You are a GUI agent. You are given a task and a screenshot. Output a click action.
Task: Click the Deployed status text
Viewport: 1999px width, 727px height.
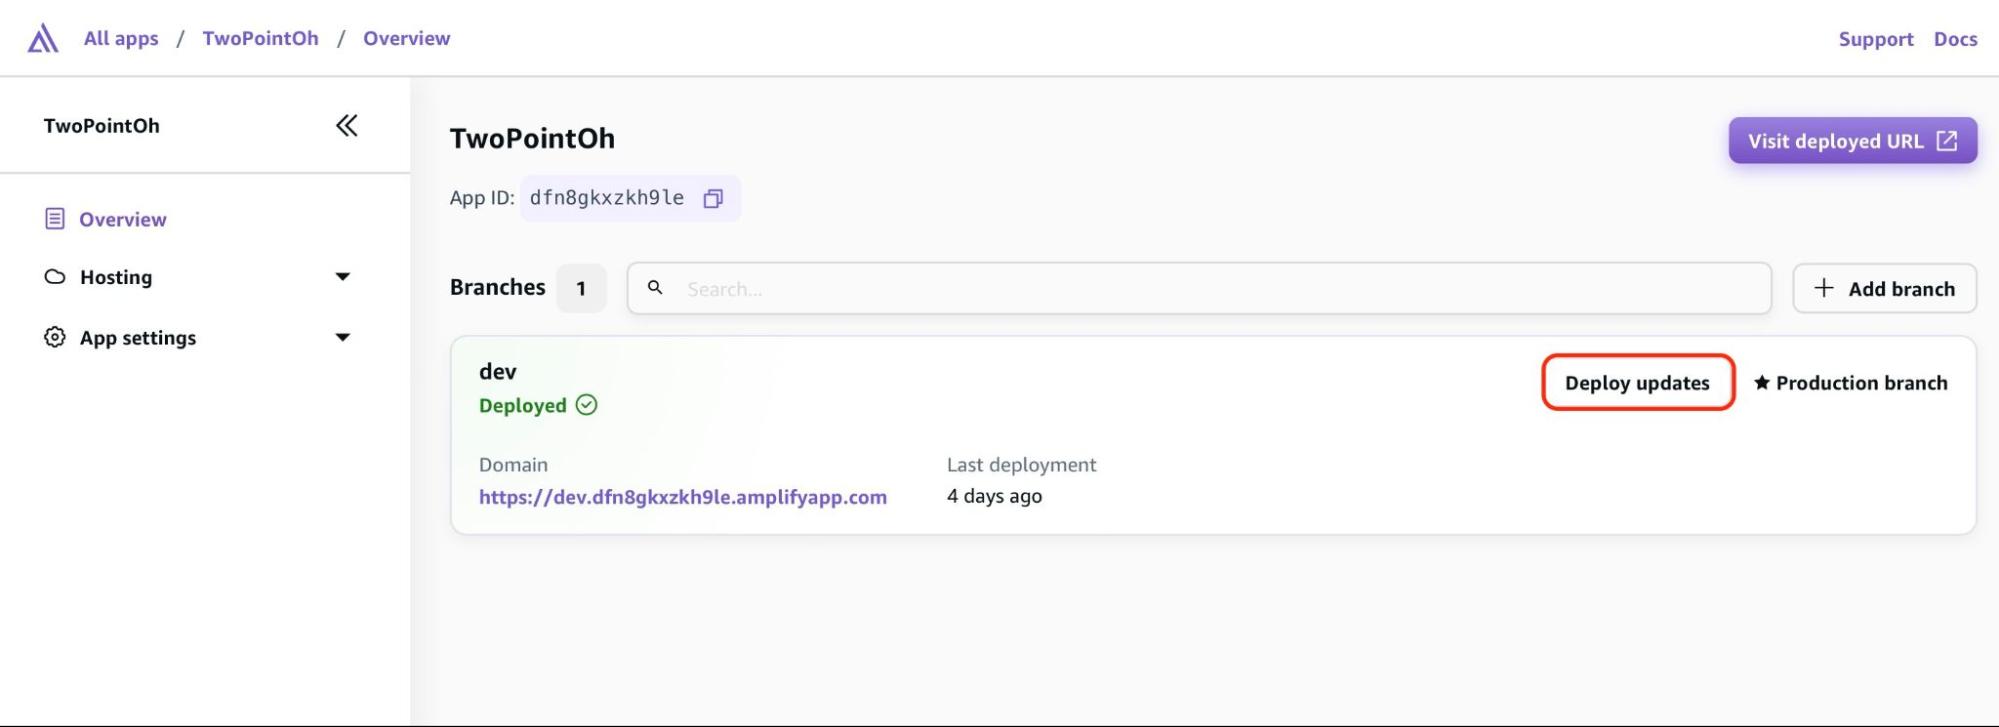click(523, 405)
